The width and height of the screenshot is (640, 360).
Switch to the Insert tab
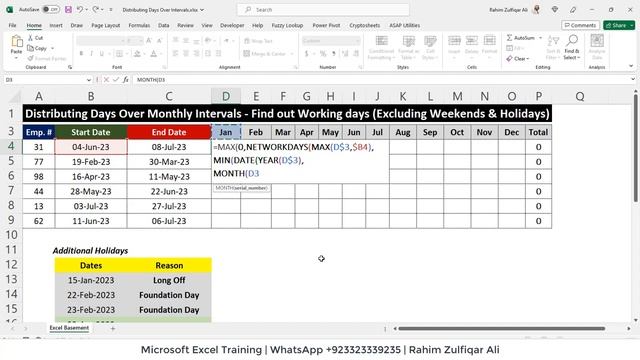point(56,25)
